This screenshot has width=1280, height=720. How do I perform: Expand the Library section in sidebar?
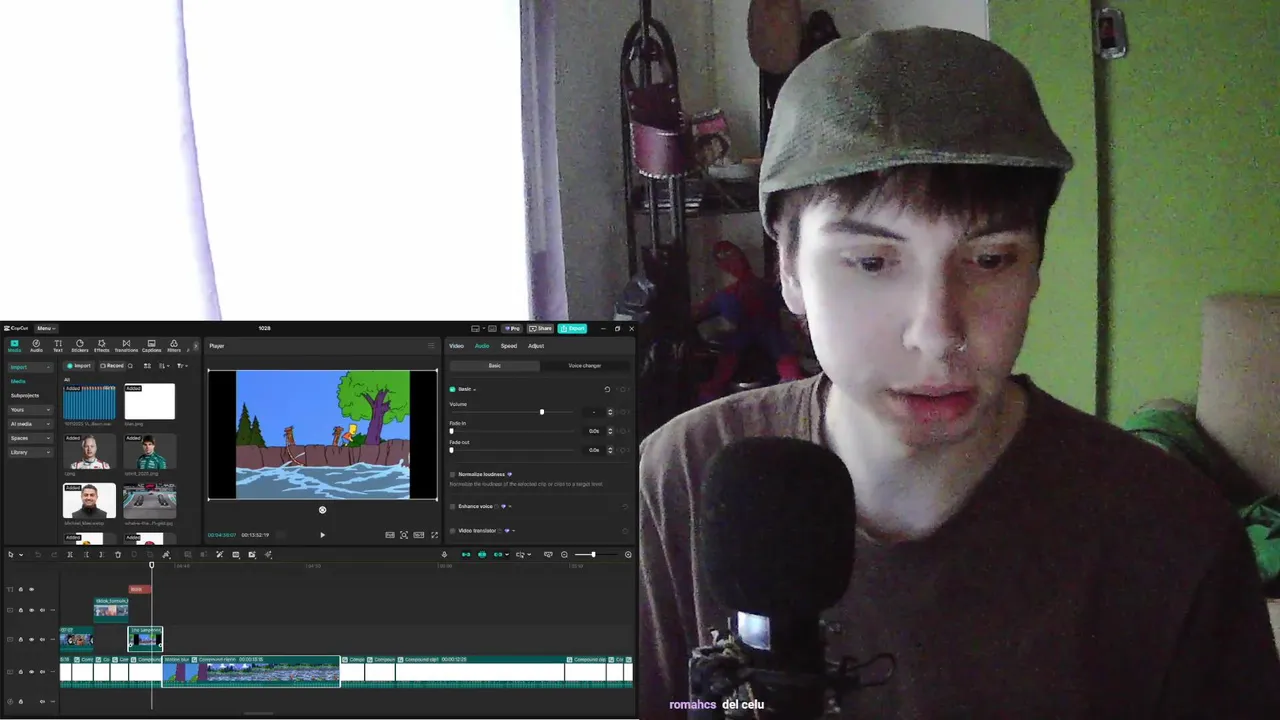[30, 452]
